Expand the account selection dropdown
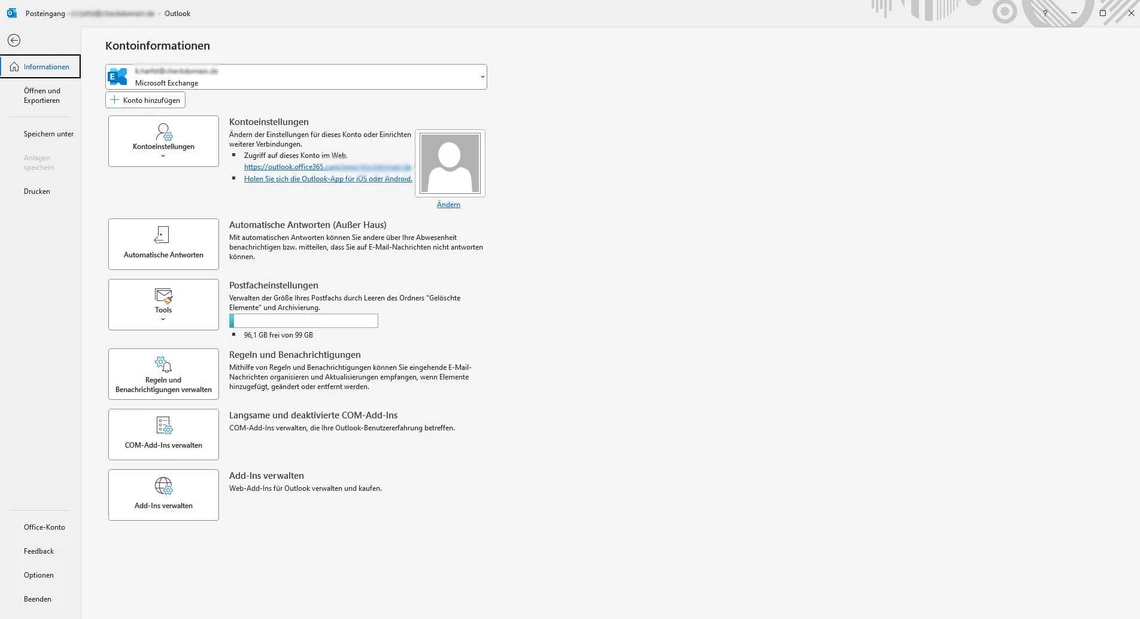 [481, 77]
